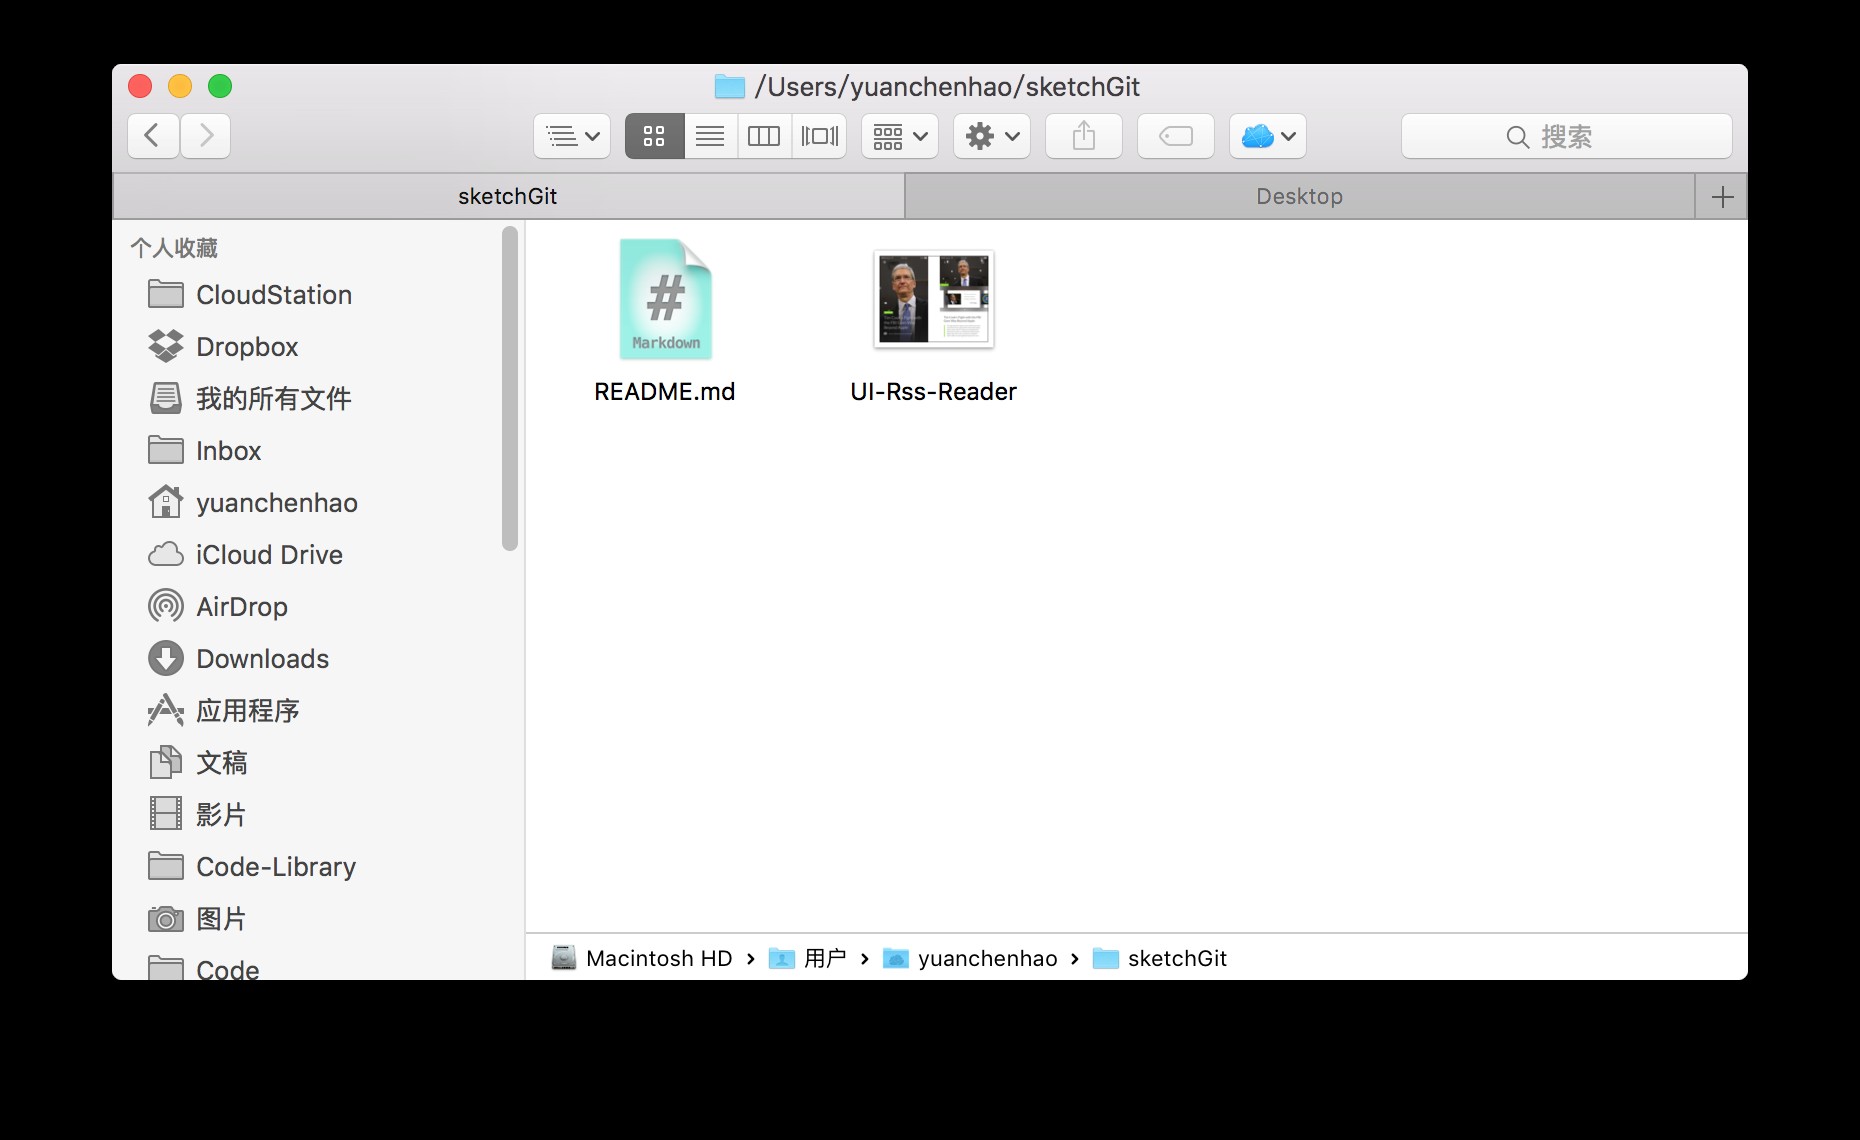Zoom the Finder window with green button
Image resolution: width=1860 pixels, height=1140 pixels.
click(x=220, y=86)
